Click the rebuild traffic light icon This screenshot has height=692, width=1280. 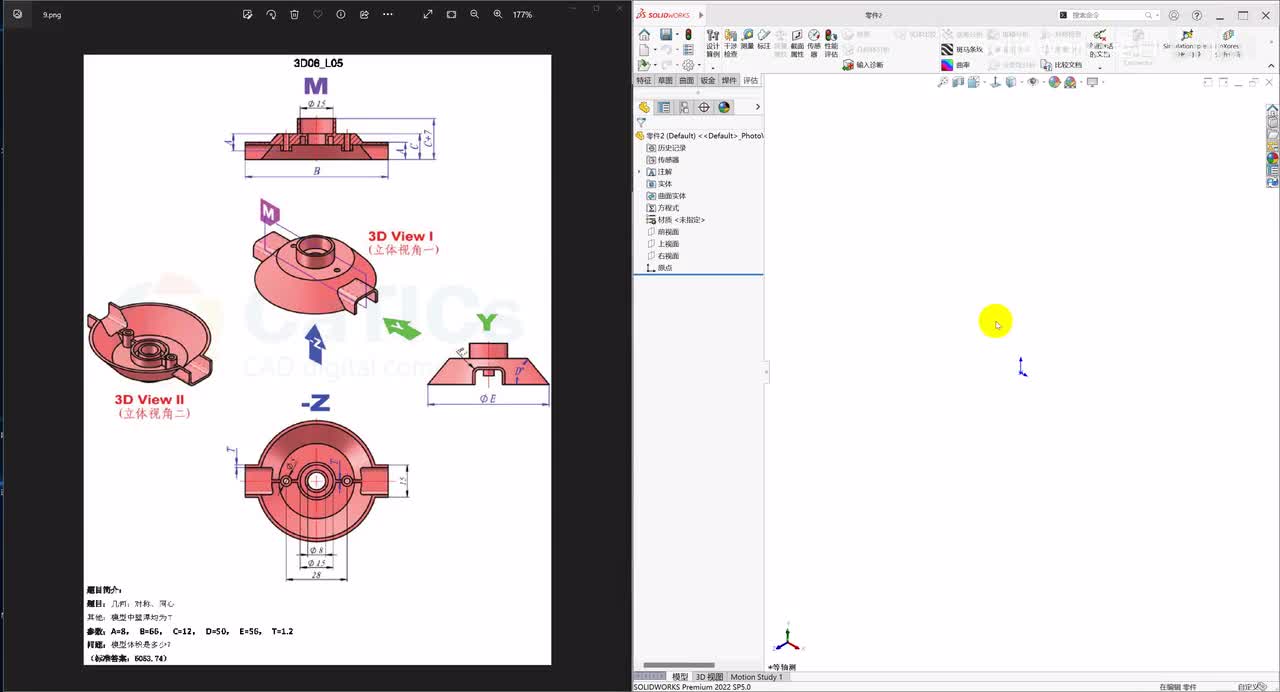coord(688,35)
